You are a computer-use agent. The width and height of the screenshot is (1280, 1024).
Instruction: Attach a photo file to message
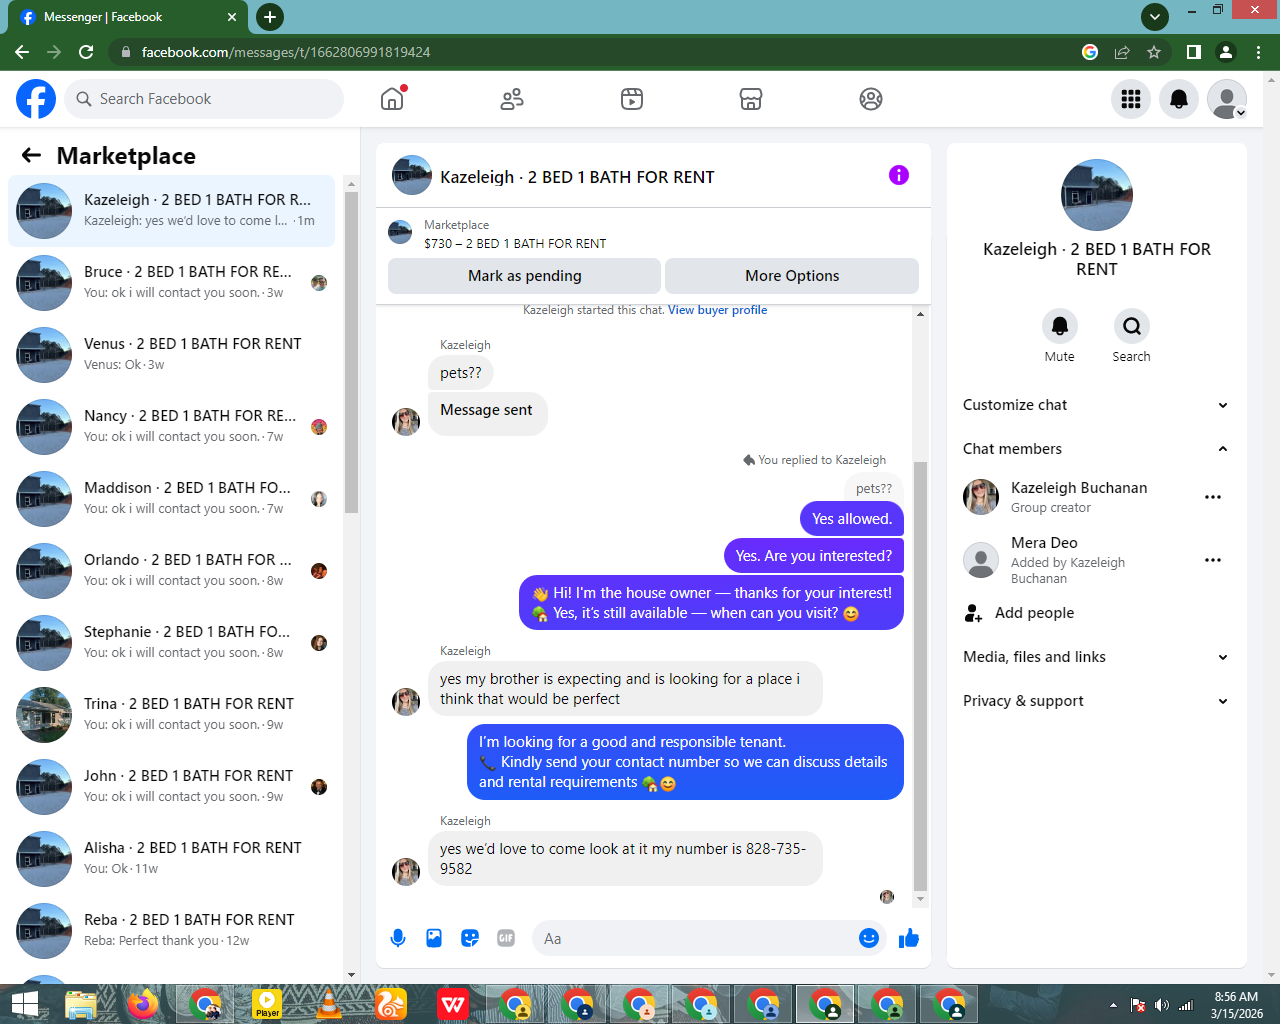[x=434, y=938]
